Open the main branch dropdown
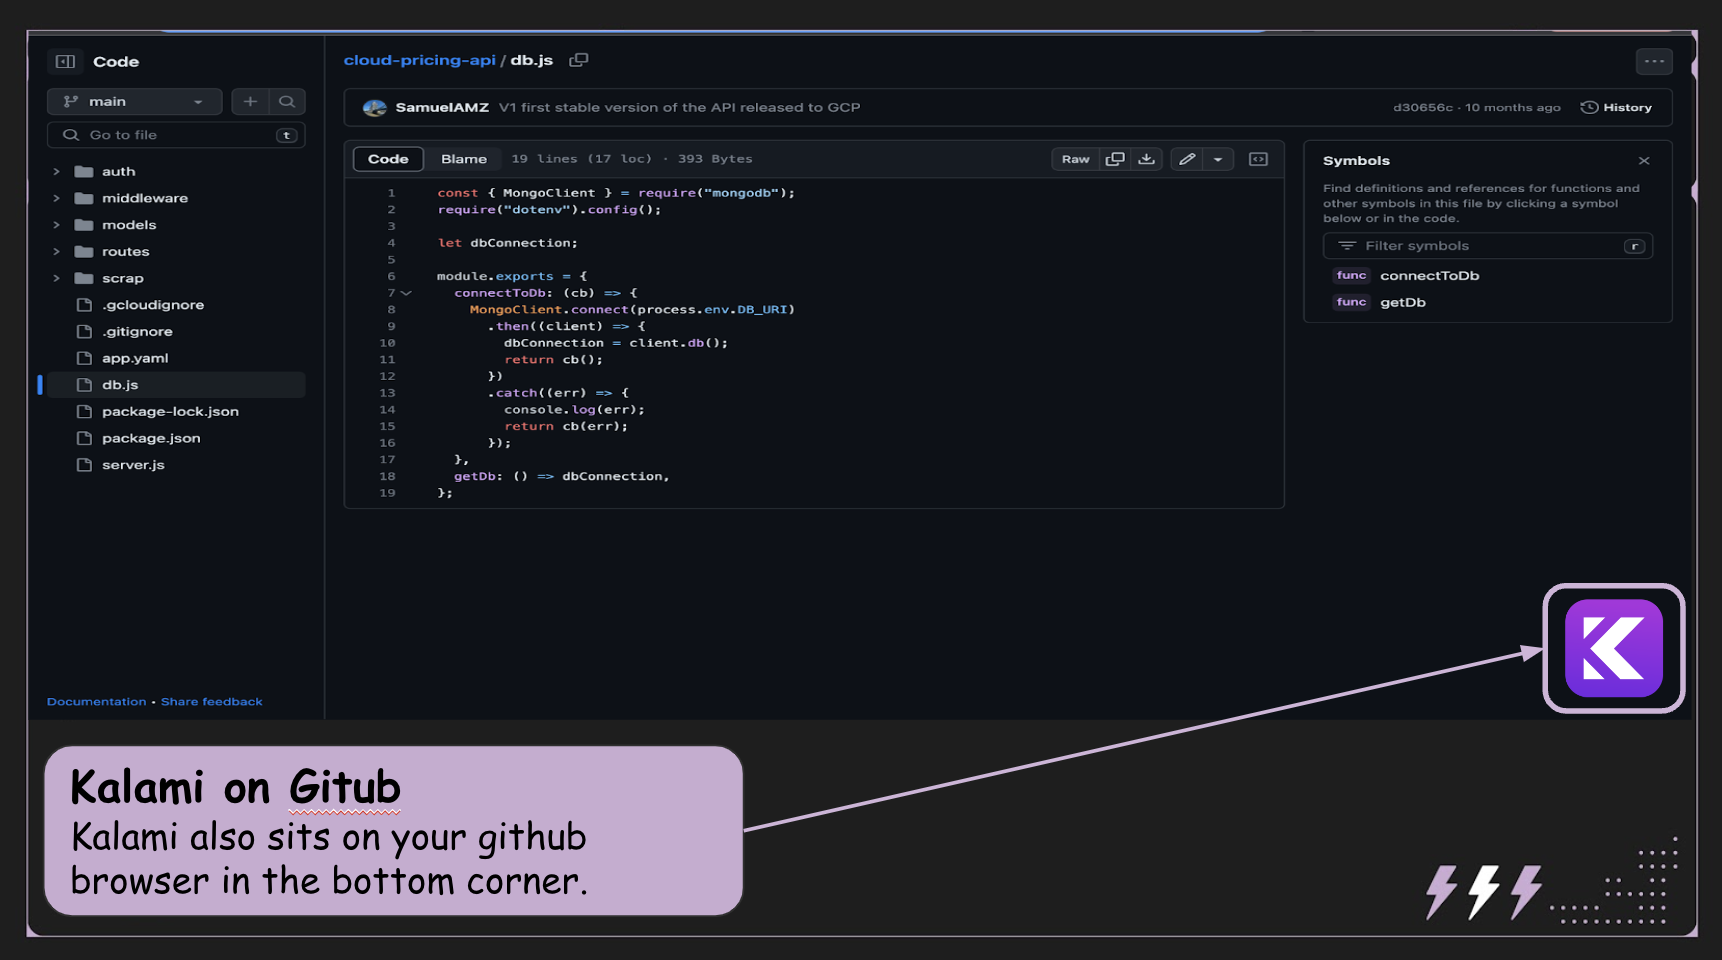The height and width of the screenshot is (960, 1722). (134, 101)
